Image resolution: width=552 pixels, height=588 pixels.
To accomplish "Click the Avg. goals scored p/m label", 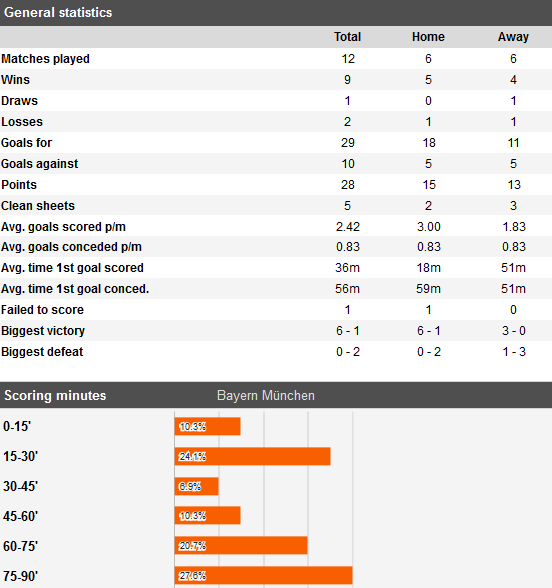I will [63, 227].
